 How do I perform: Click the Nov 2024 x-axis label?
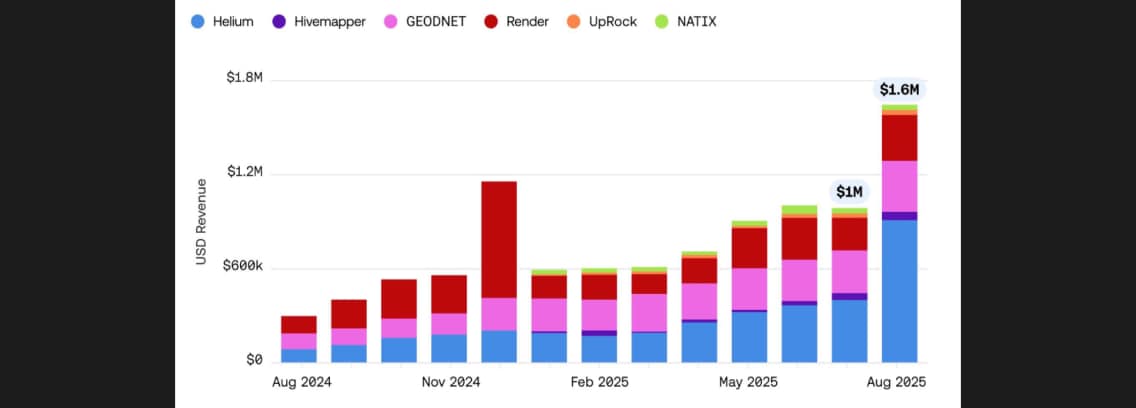451,382
